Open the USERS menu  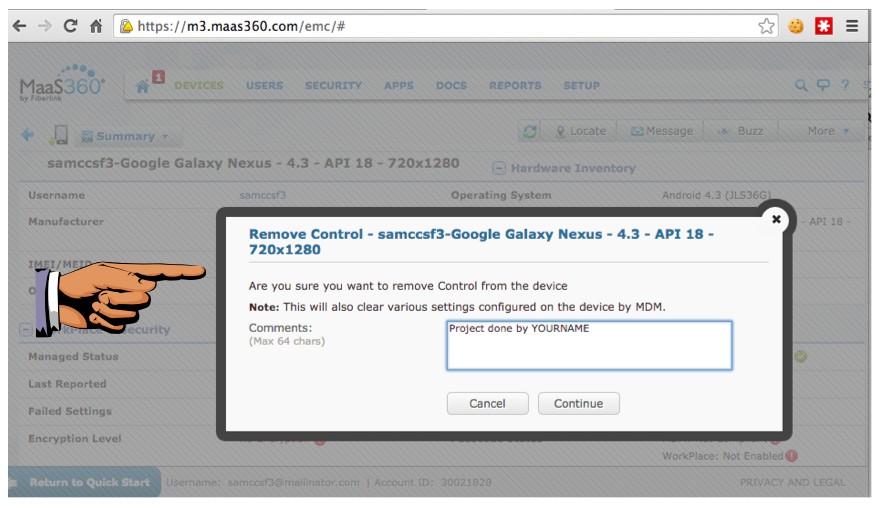[x=264, y=86]
